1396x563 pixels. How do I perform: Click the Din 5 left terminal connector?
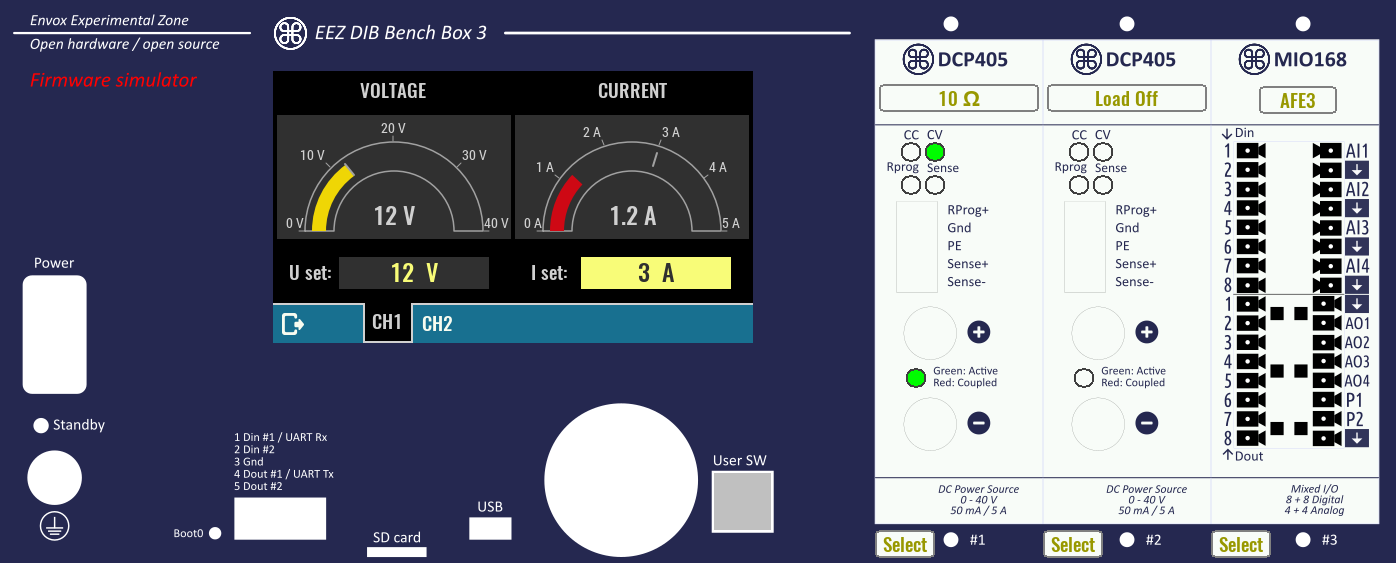pyautogui.click(x=1250, y=227)
